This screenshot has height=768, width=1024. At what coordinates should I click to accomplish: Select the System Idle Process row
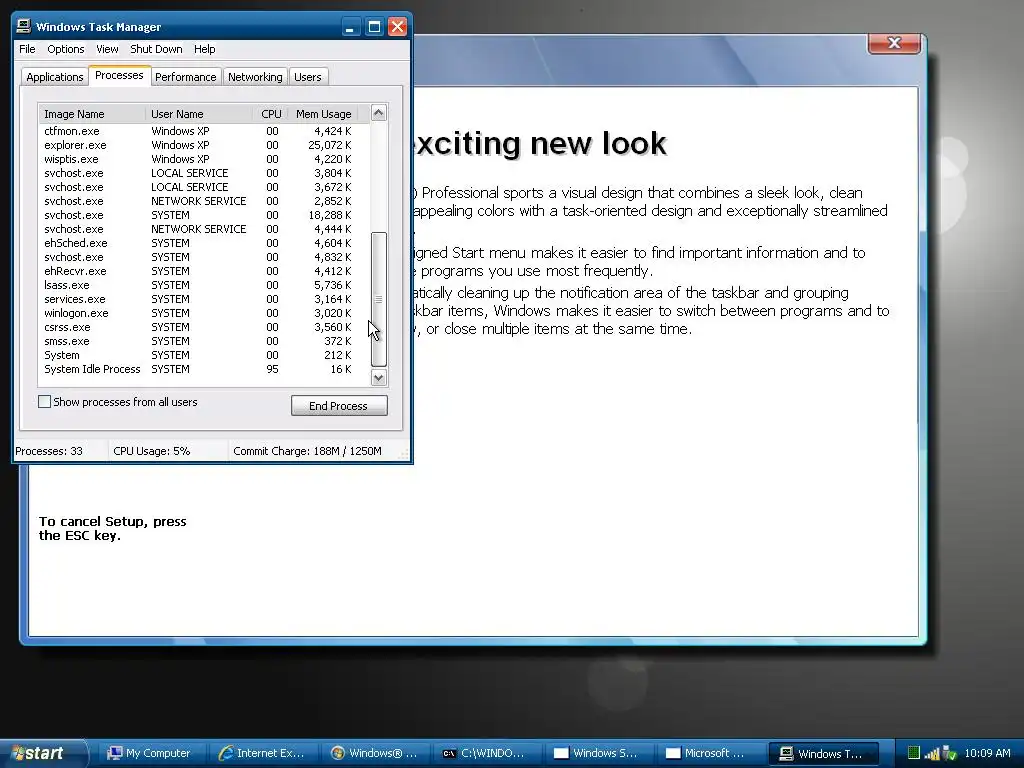[x=199, y=369]
